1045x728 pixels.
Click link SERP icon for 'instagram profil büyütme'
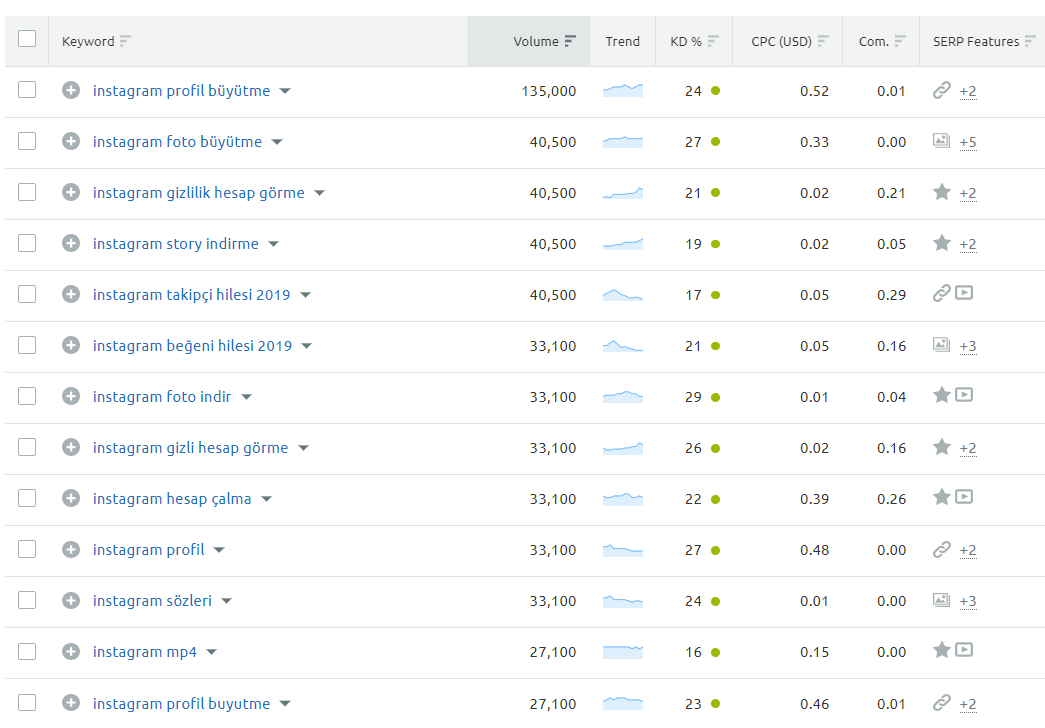pyautogui.click(x=941, y=90)
